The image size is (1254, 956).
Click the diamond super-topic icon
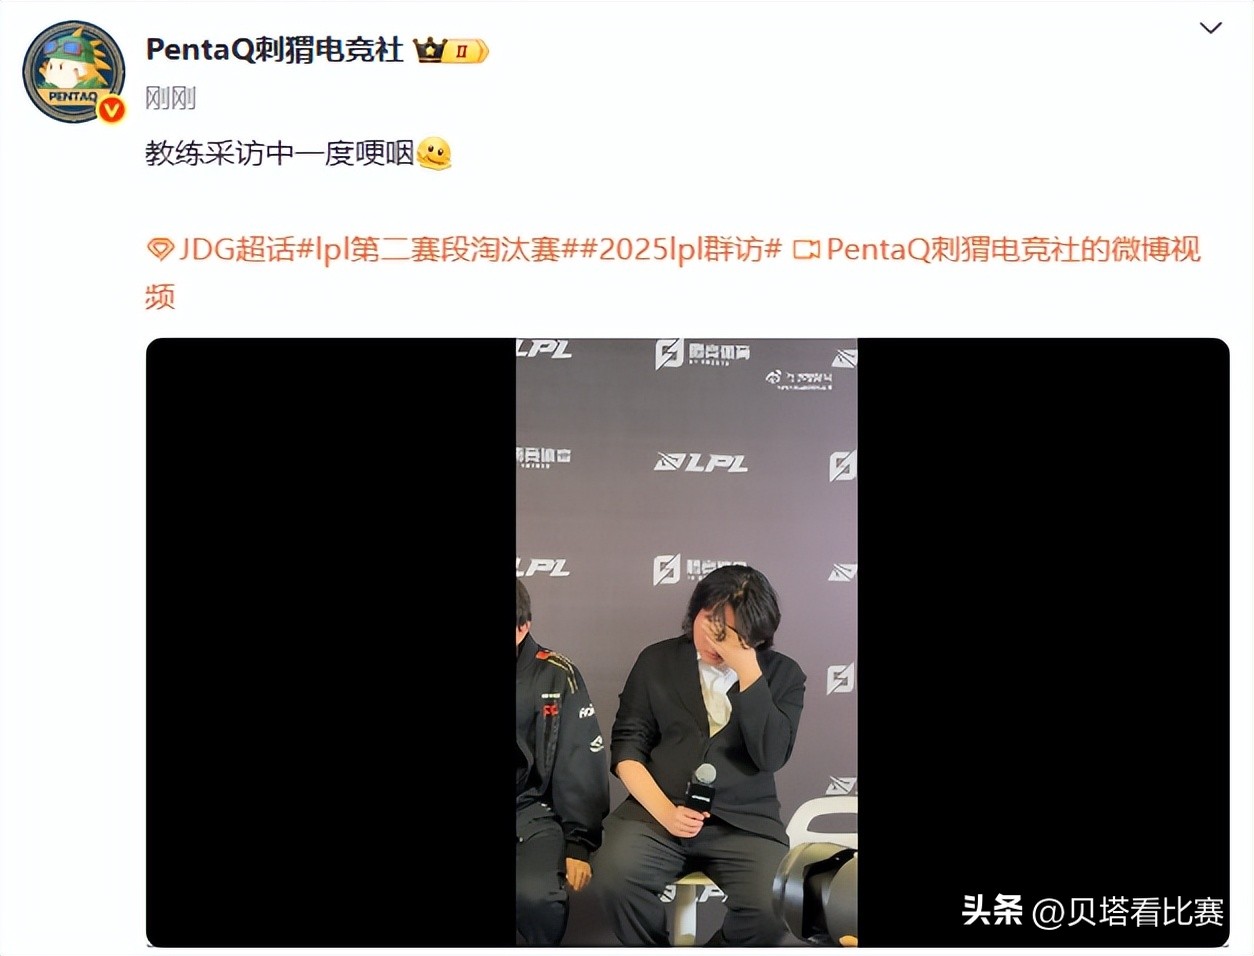(160, 249)
